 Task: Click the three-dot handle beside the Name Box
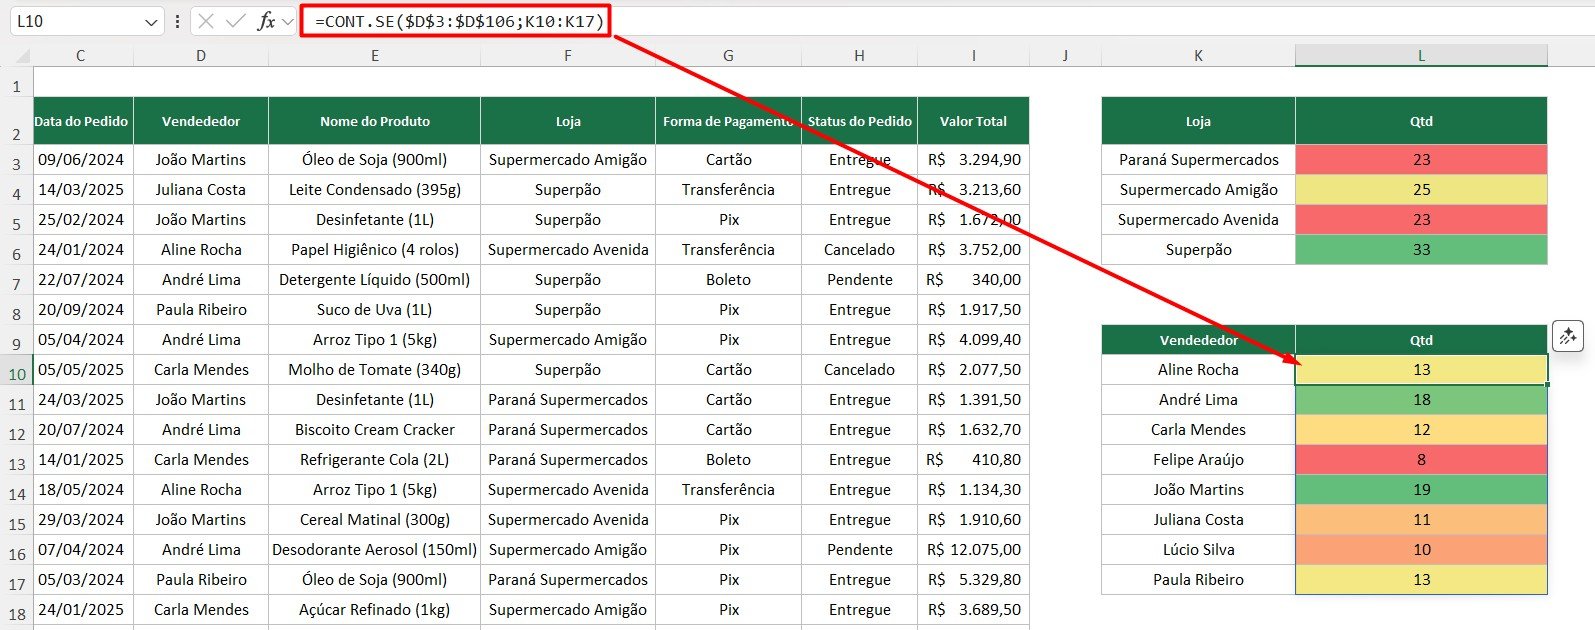[178, 21]
